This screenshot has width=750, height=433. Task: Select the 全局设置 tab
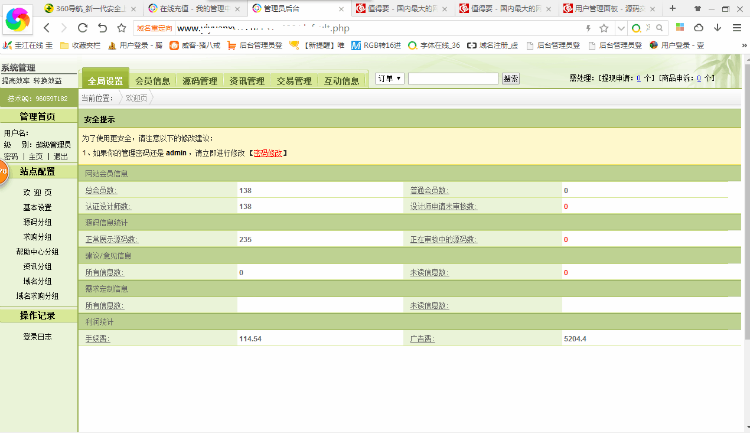(x=105, y=80)
